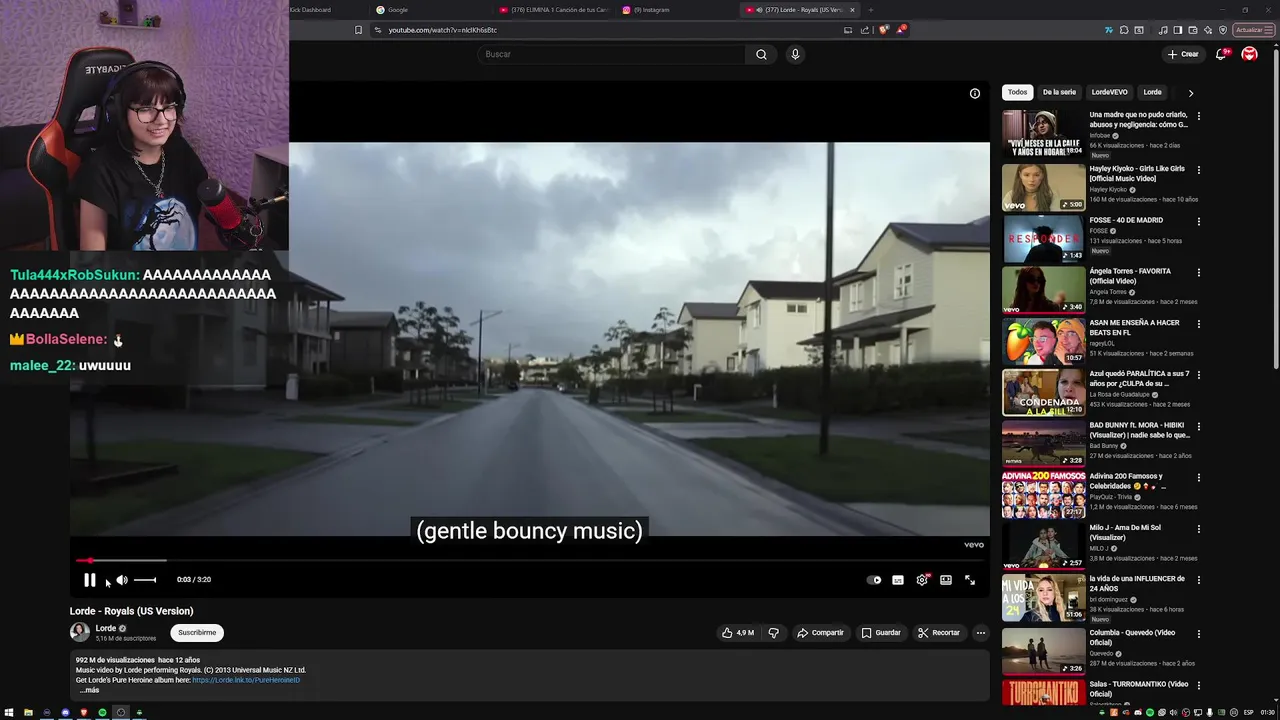Like the video with thumbs up
The height and width of the screenshot is (720, 1280).
pos(738,633)
